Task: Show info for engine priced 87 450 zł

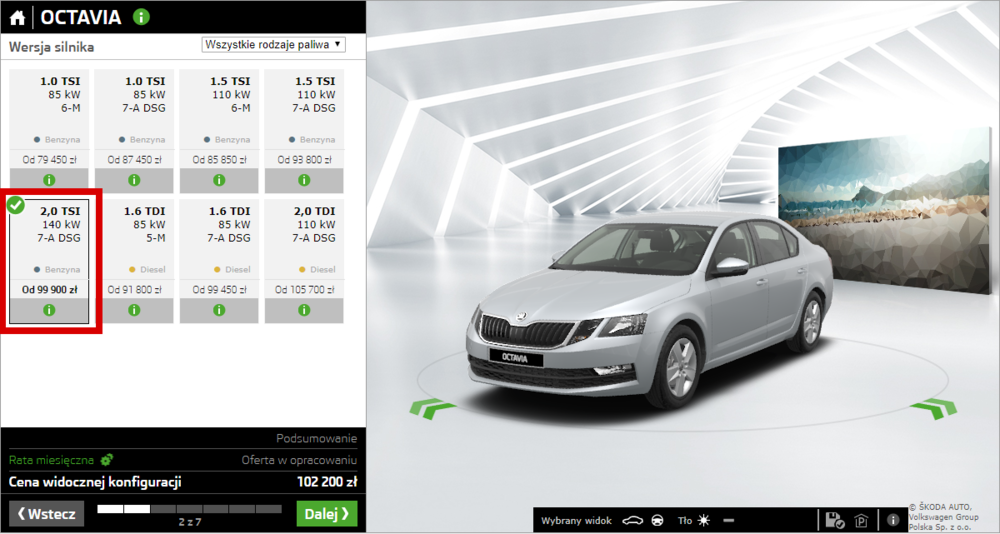Action: 134,181
